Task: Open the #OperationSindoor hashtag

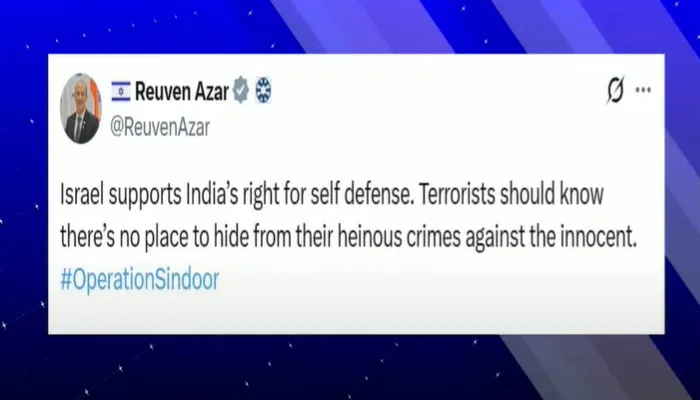Action: click(x=140, y=280)
